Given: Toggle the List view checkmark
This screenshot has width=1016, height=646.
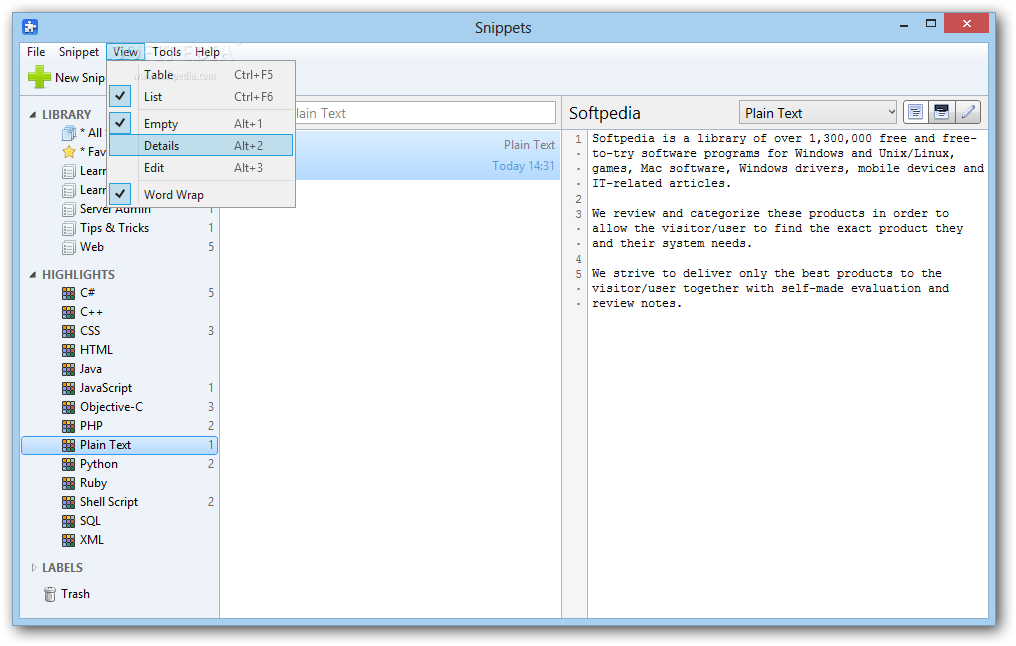Looking at the screenshot, I should (121, 96).
